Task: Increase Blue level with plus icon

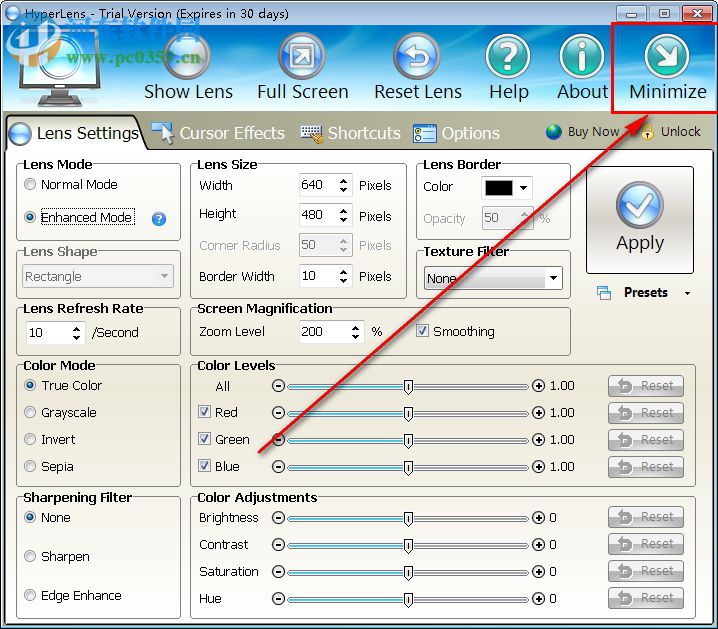Action: point(538,467)
